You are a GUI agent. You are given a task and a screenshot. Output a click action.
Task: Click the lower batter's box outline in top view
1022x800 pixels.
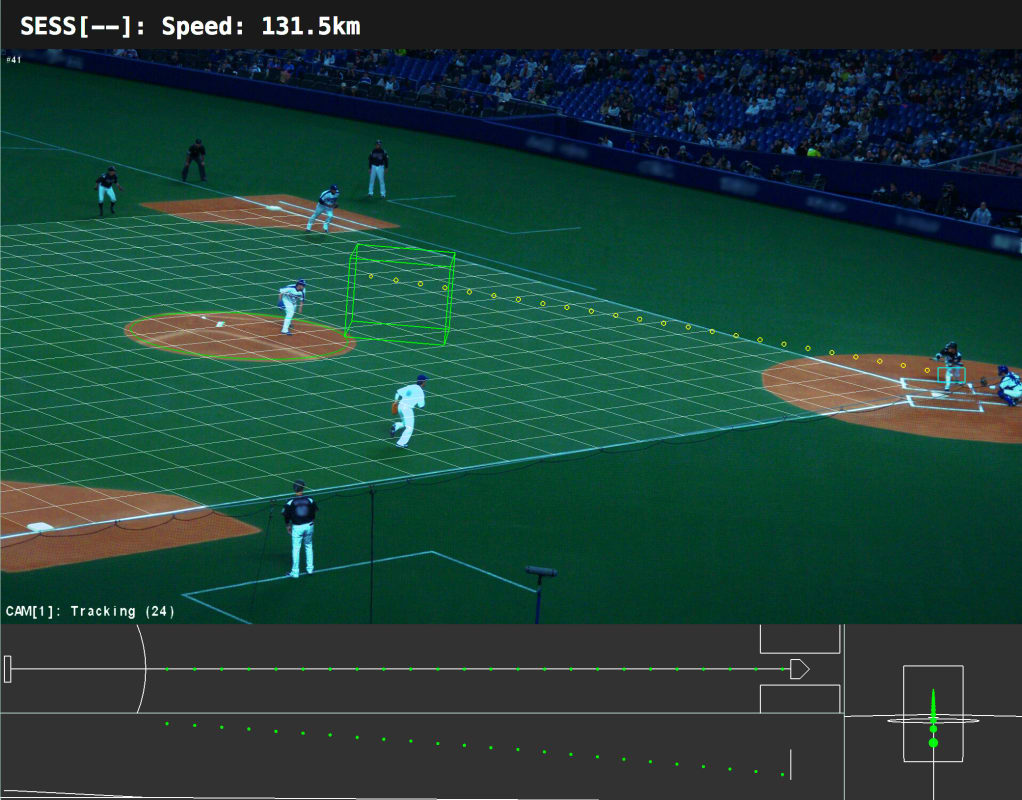(x=799, y=699)
